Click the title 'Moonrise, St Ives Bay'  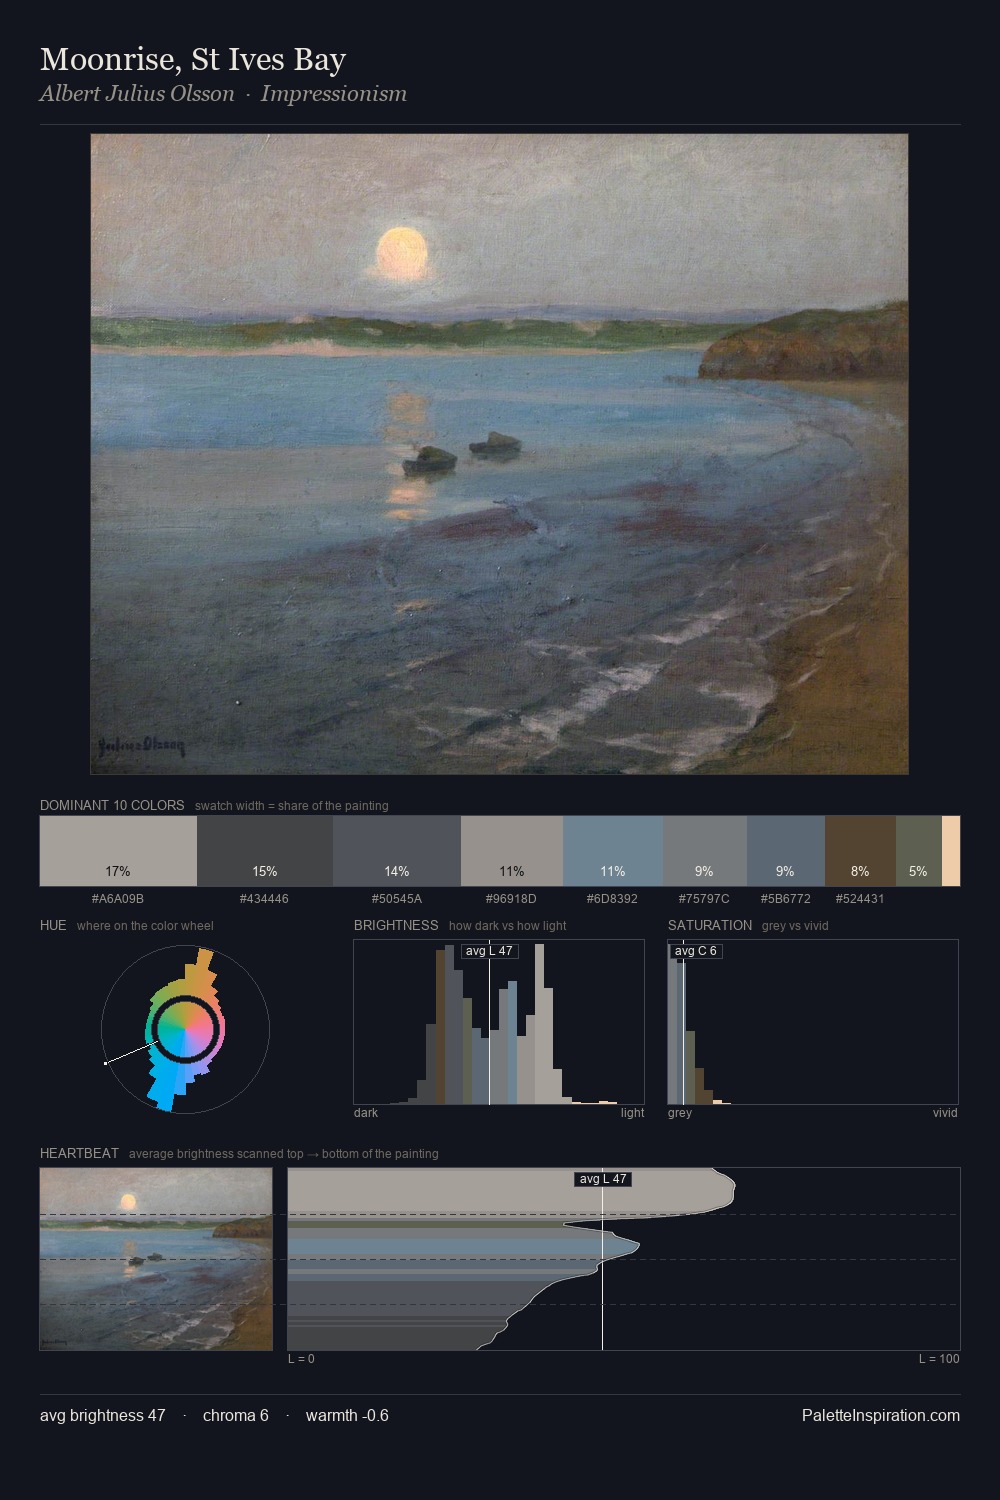tap(193, 59)
